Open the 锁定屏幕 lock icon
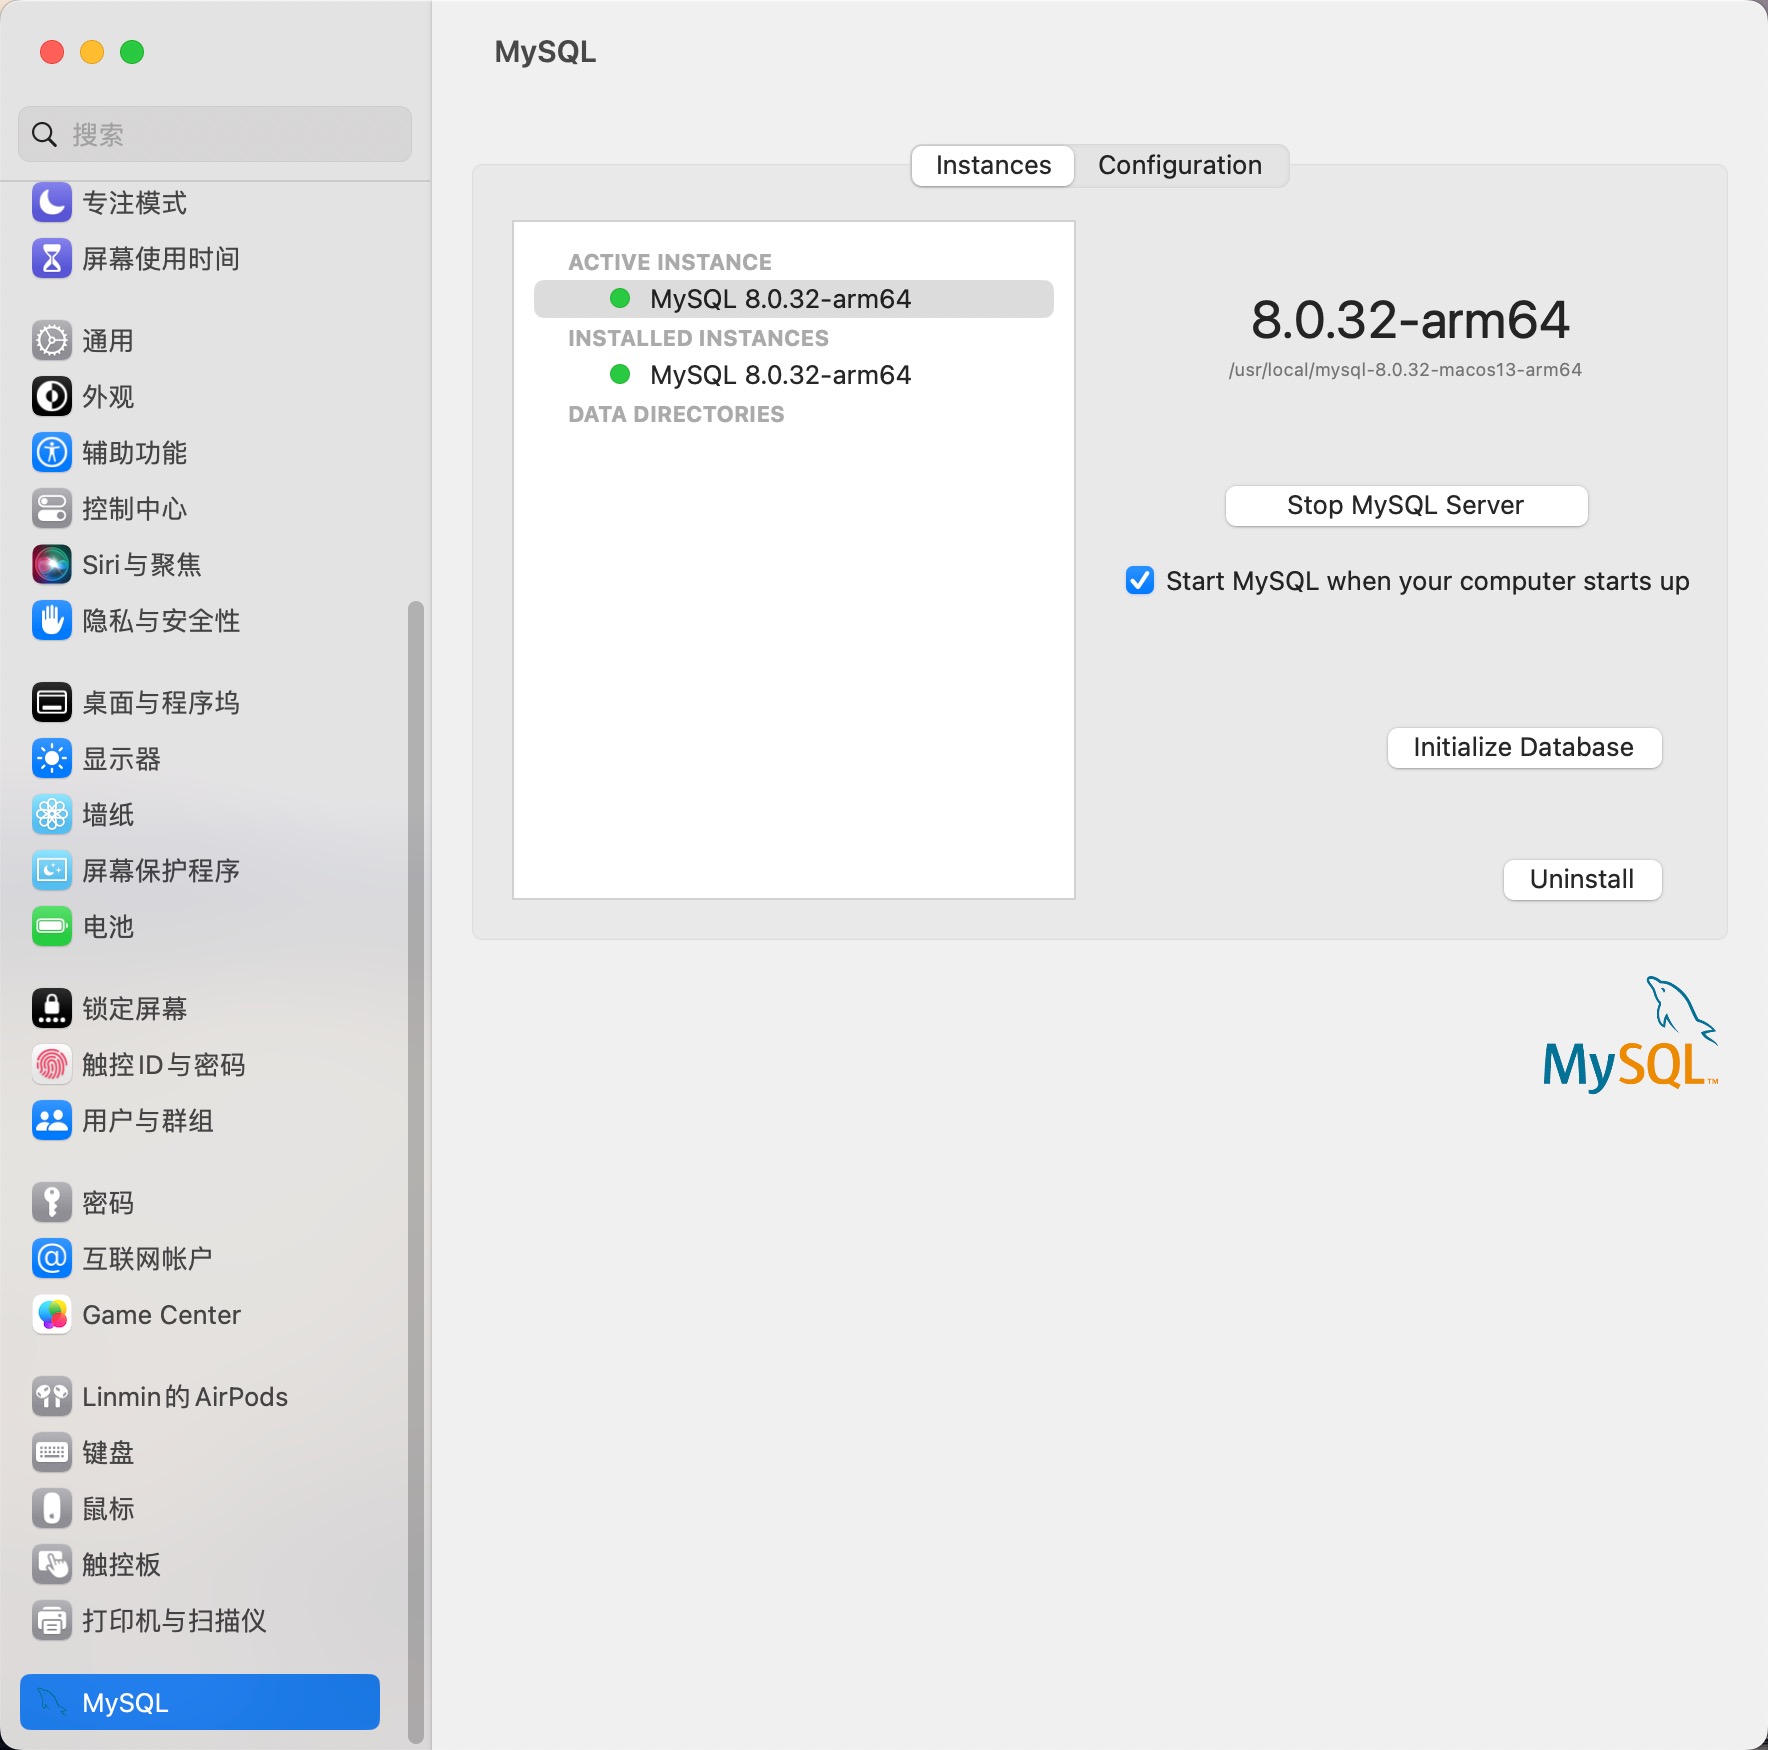This screenshot has height=1750, width=1768. tap(52, 1009)
